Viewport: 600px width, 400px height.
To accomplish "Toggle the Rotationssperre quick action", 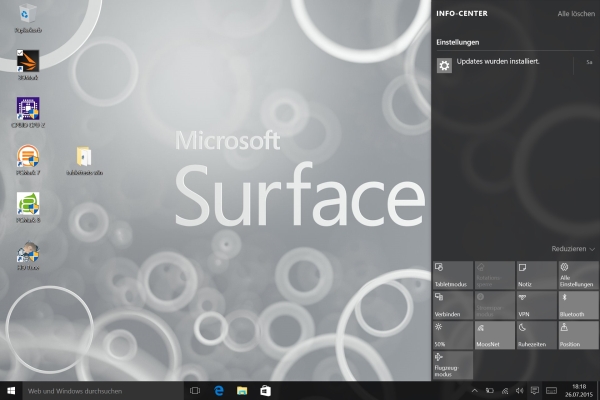I will coord(495,275).
